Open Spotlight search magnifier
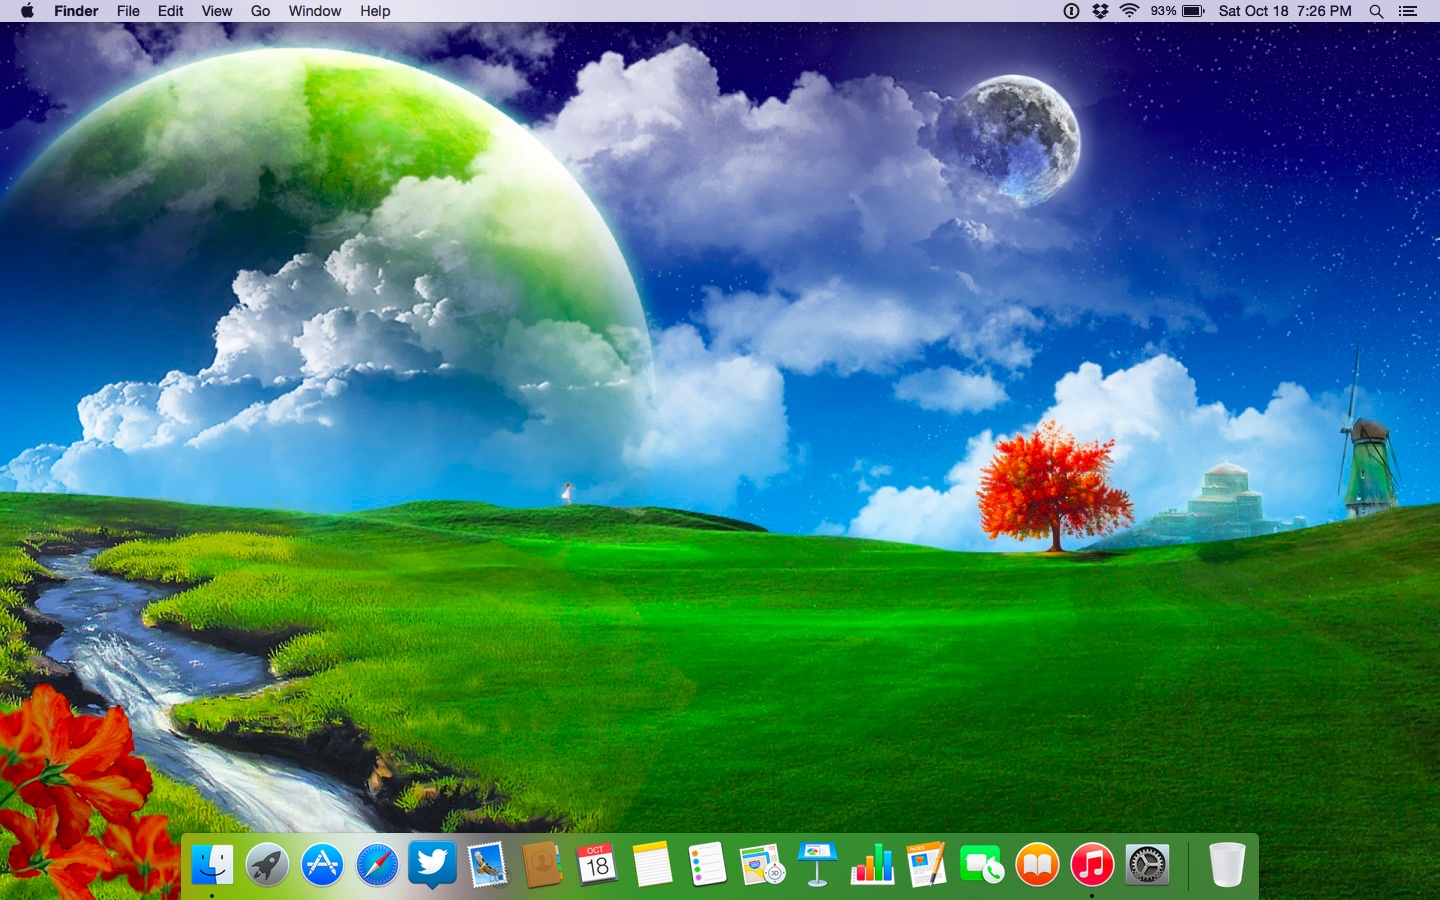 [1376, 11]
